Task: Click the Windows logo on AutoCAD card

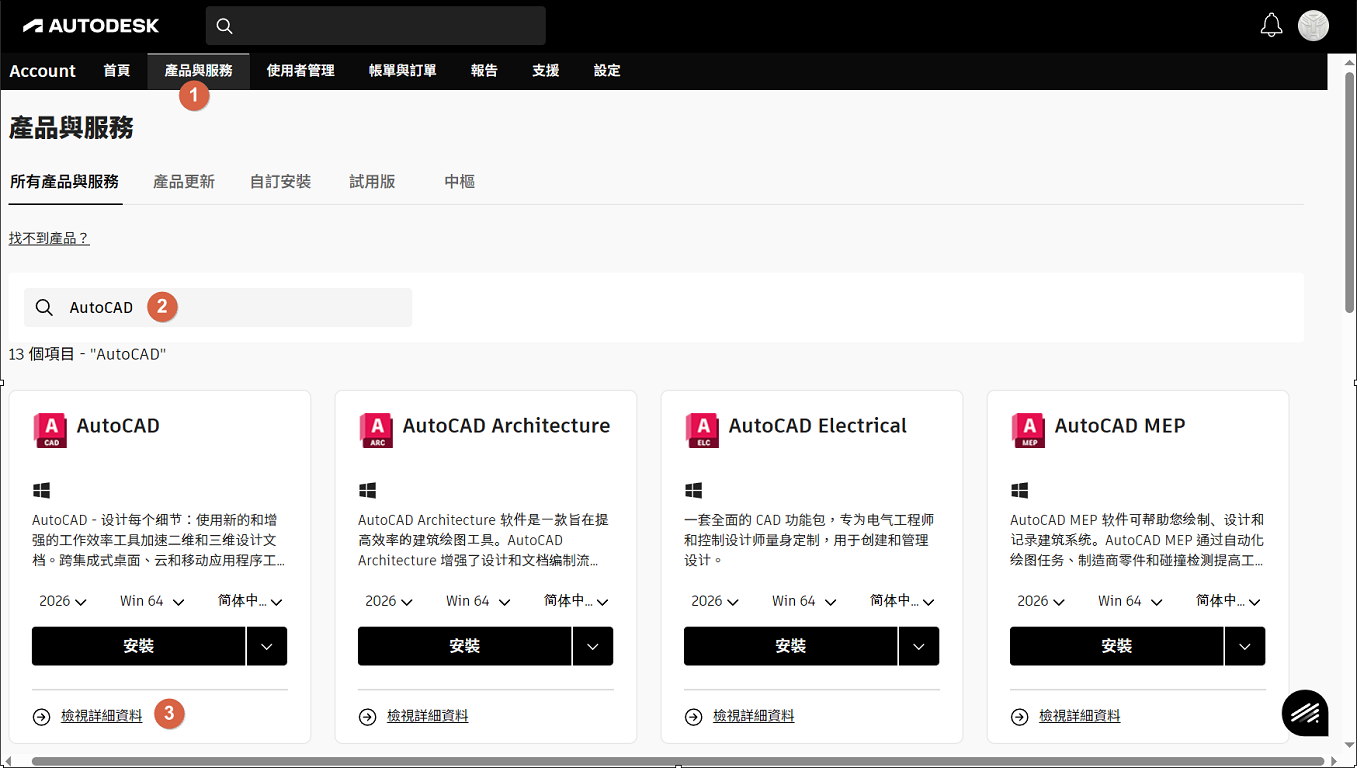Action: click(x=41, y=491)
